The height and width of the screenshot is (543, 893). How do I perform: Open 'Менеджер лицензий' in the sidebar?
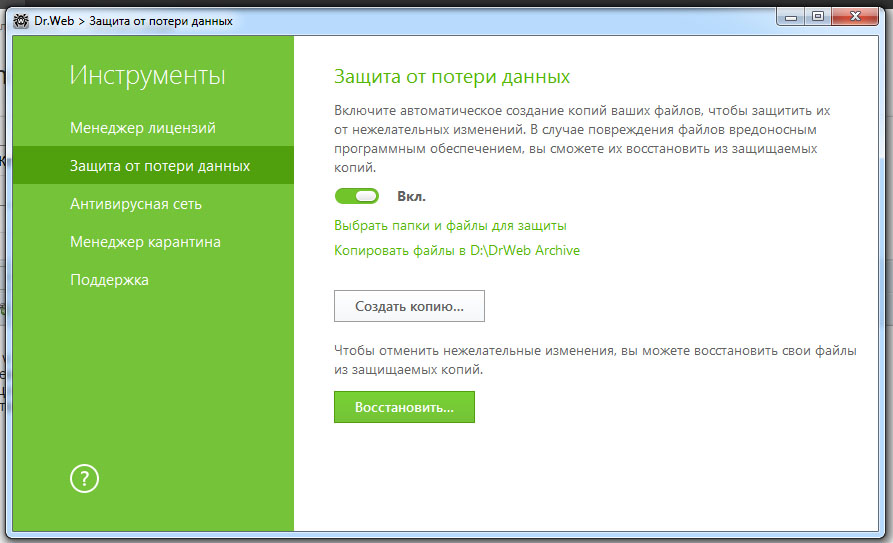tap(143, 128)
